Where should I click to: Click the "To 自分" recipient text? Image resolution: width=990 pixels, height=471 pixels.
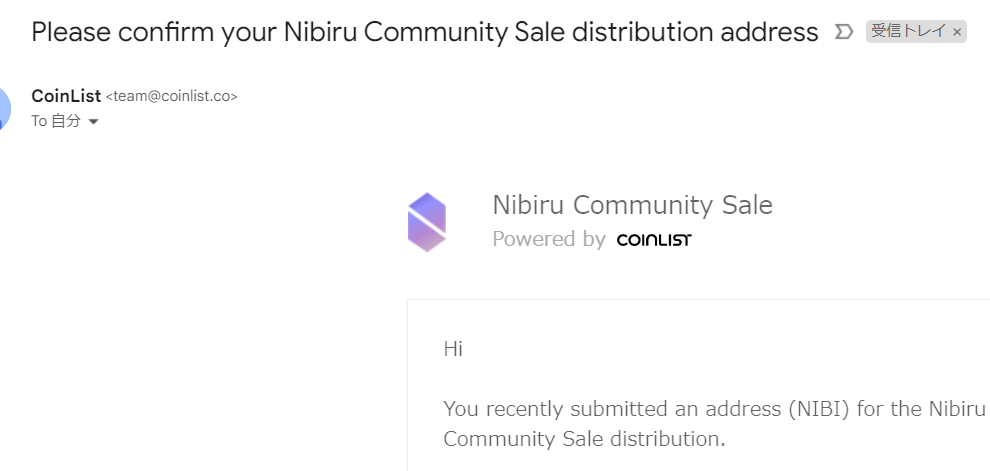(x=56, y=122)
